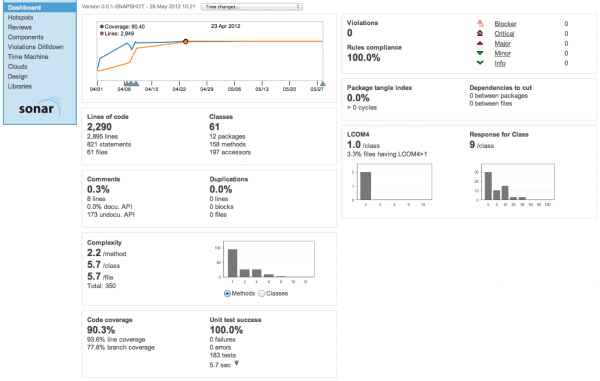This screenshot has width=600, height=381.
Task: Open the Clouds sidebar item
Action: (x=18, y=67)
